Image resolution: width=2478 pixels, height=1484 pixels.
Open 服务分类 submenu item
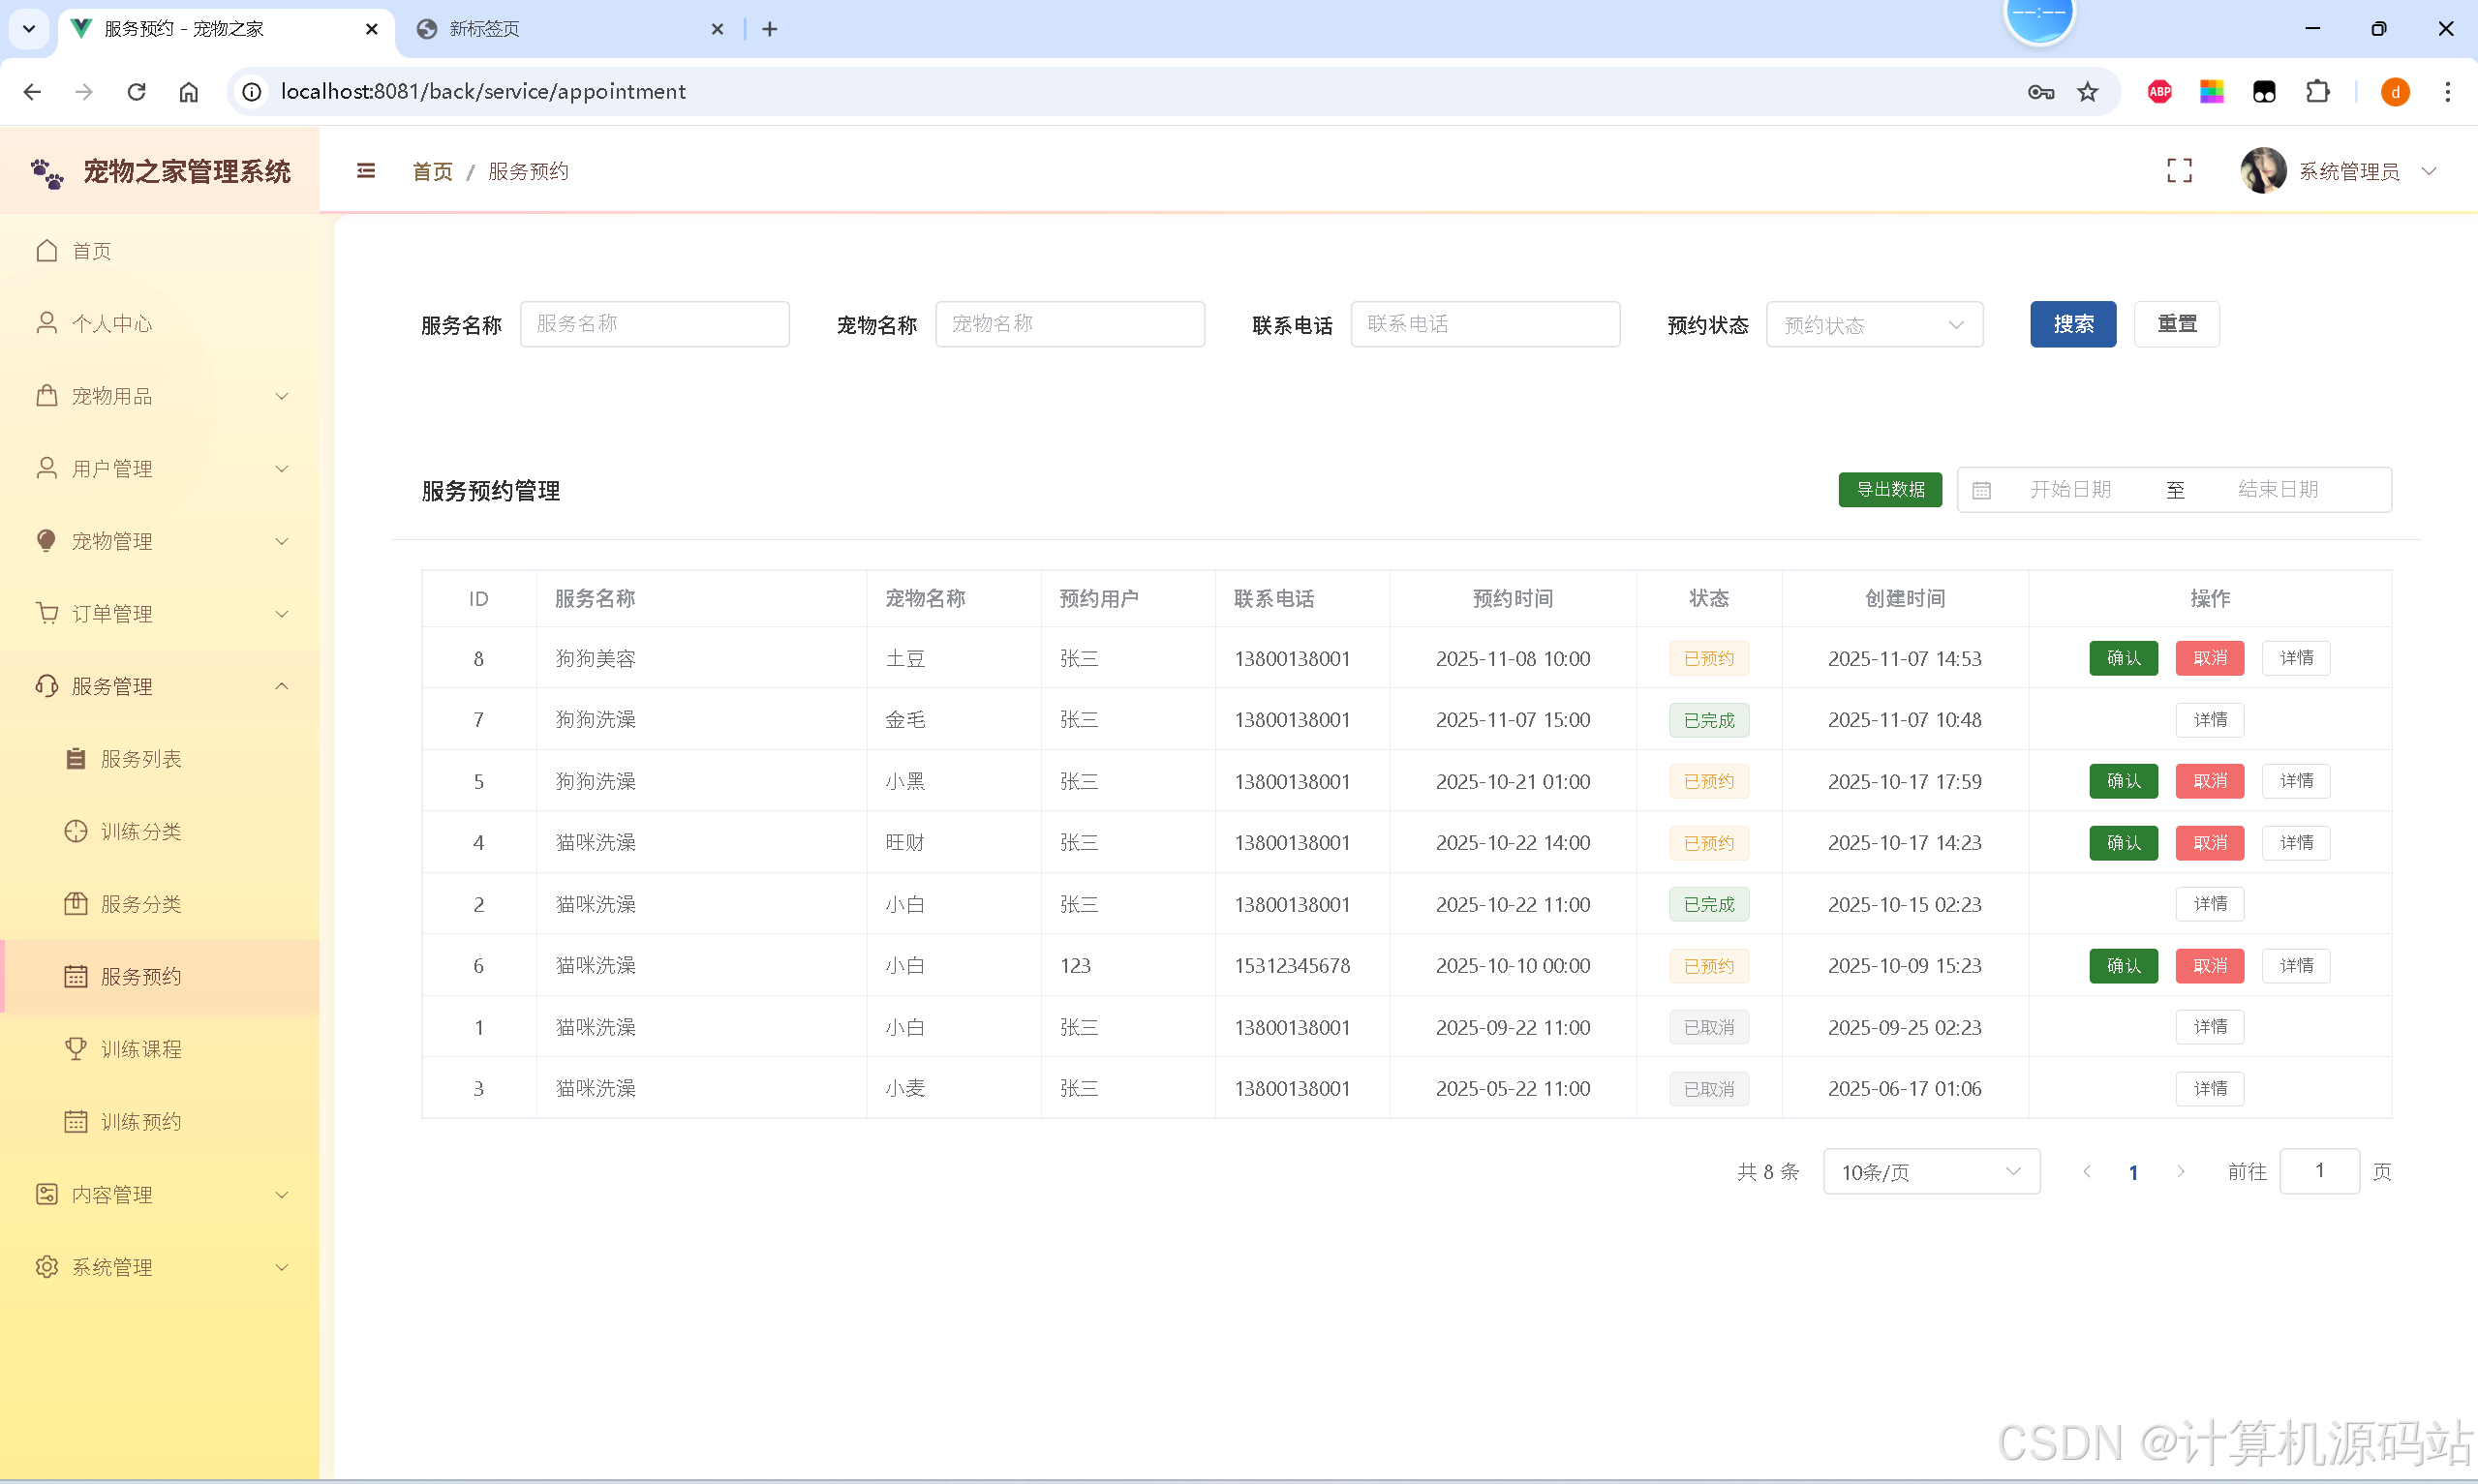[x=160, y=904]
